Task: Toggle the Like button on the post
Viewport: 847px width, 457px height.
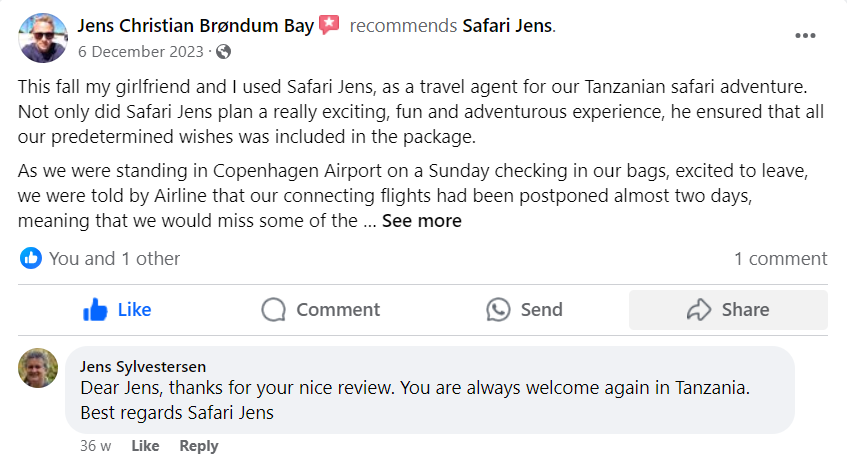Action: 118,310
